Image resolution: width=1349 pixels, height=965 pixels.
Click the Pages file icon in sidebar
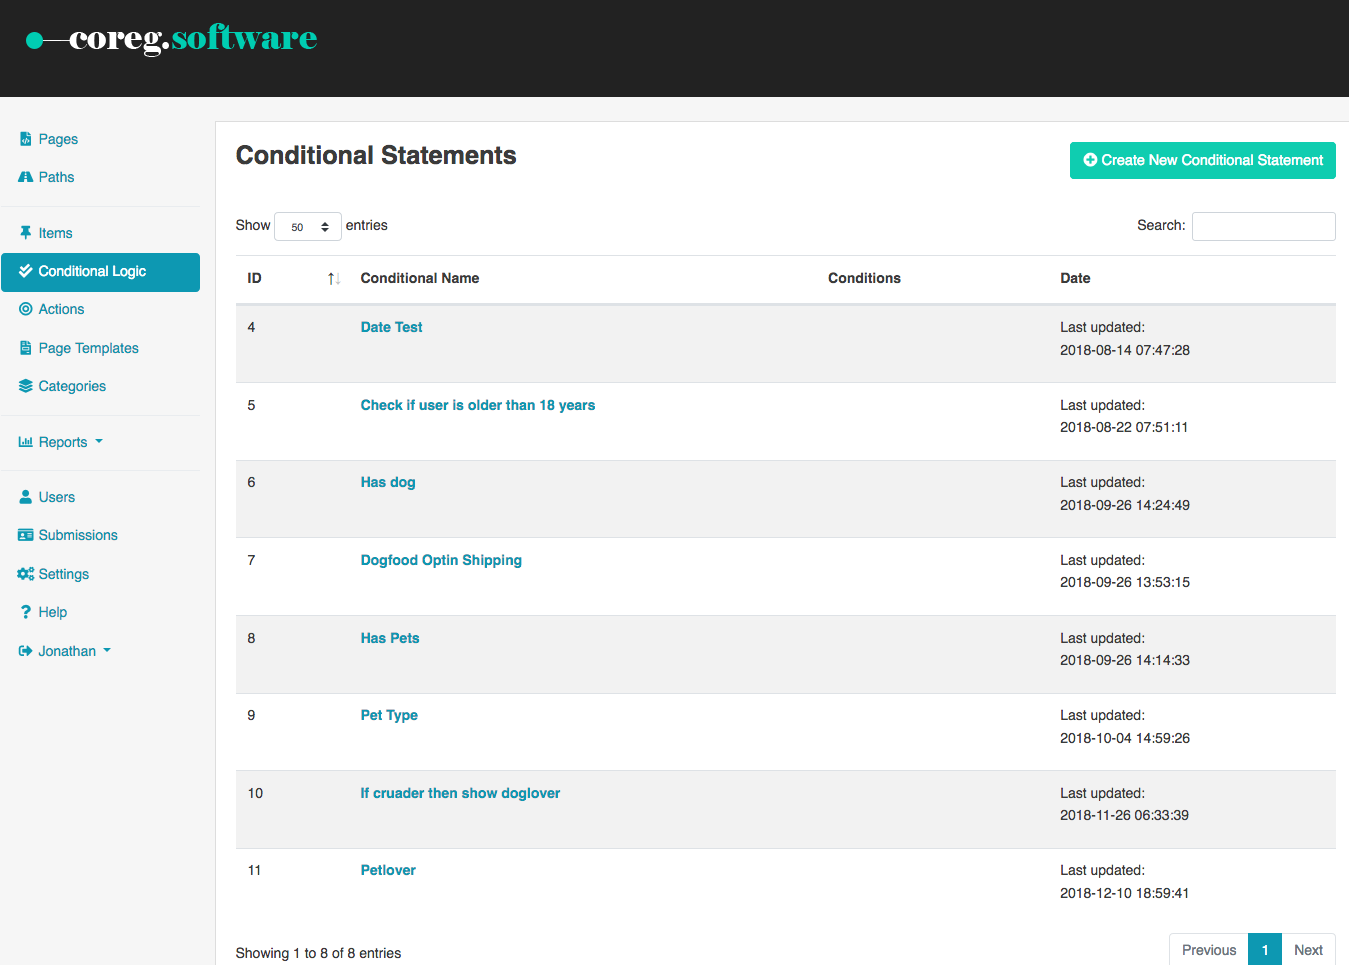click(x=26, y=139)
